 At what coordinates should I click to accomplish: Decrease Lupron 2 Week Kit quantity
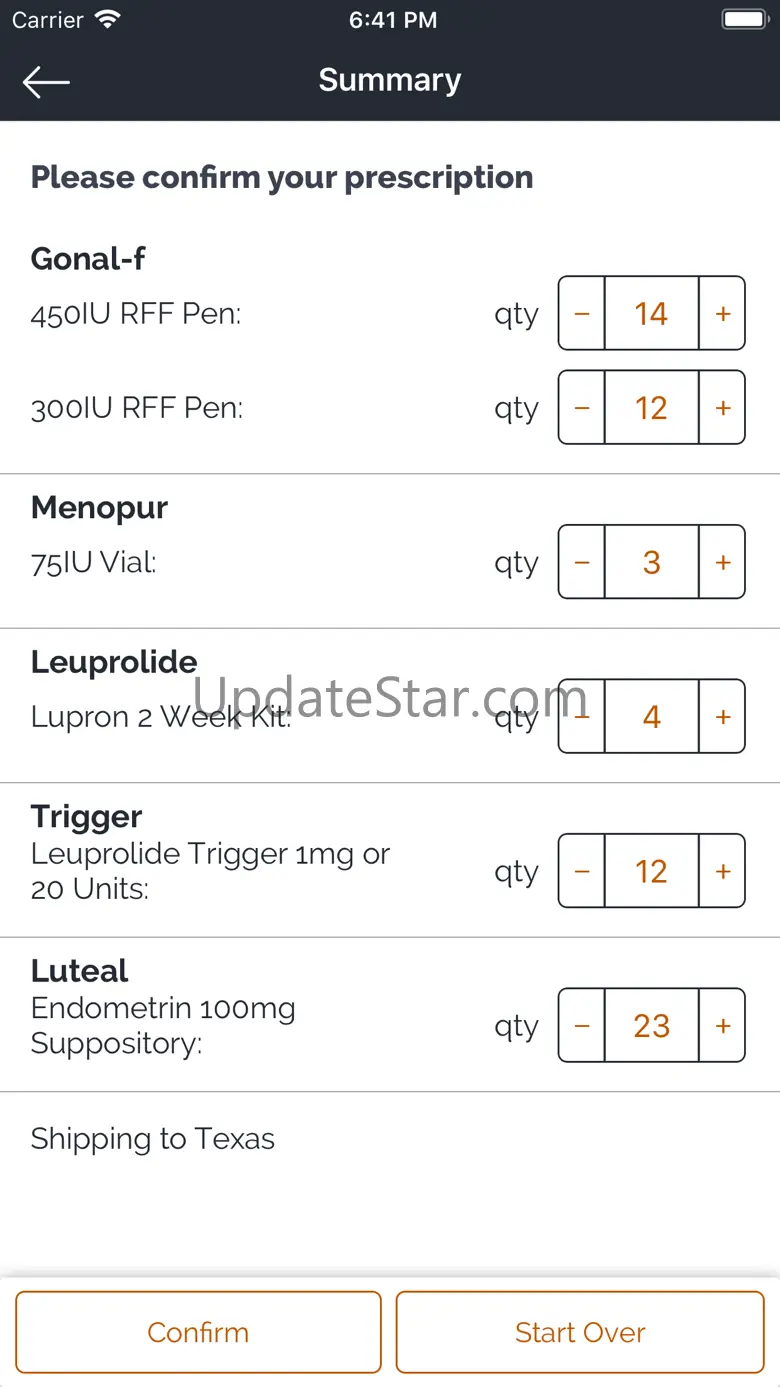(582, 717)
